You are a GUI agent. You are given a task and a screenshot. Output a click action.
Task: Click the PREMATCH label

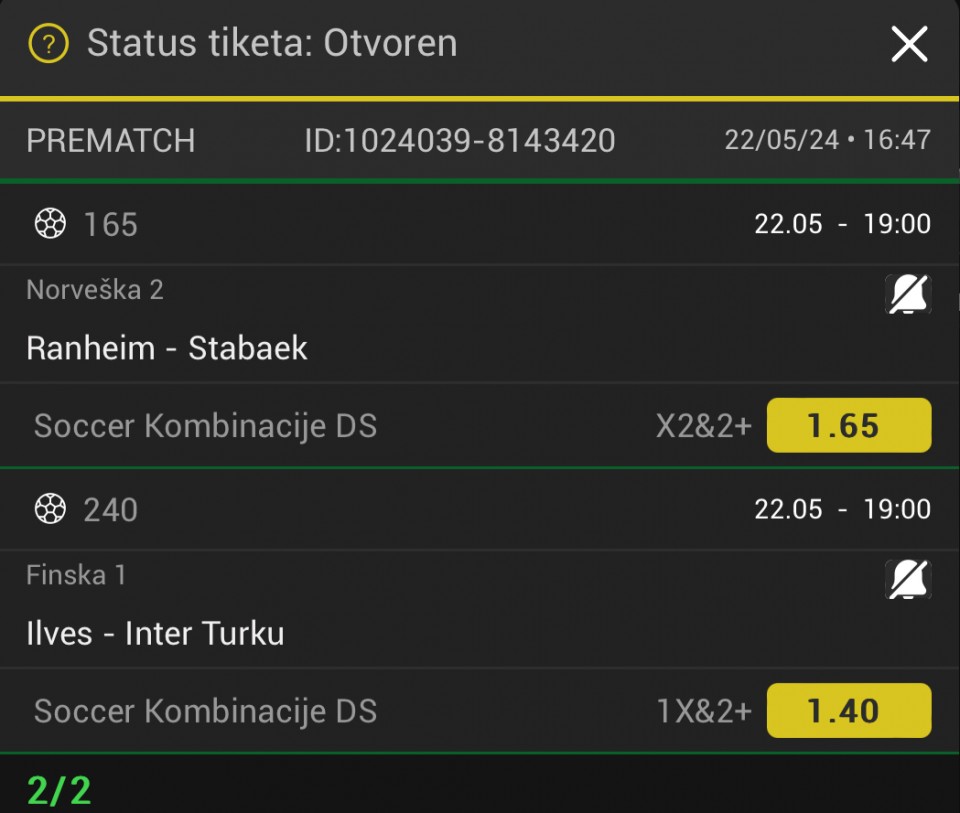pos(111,141)
